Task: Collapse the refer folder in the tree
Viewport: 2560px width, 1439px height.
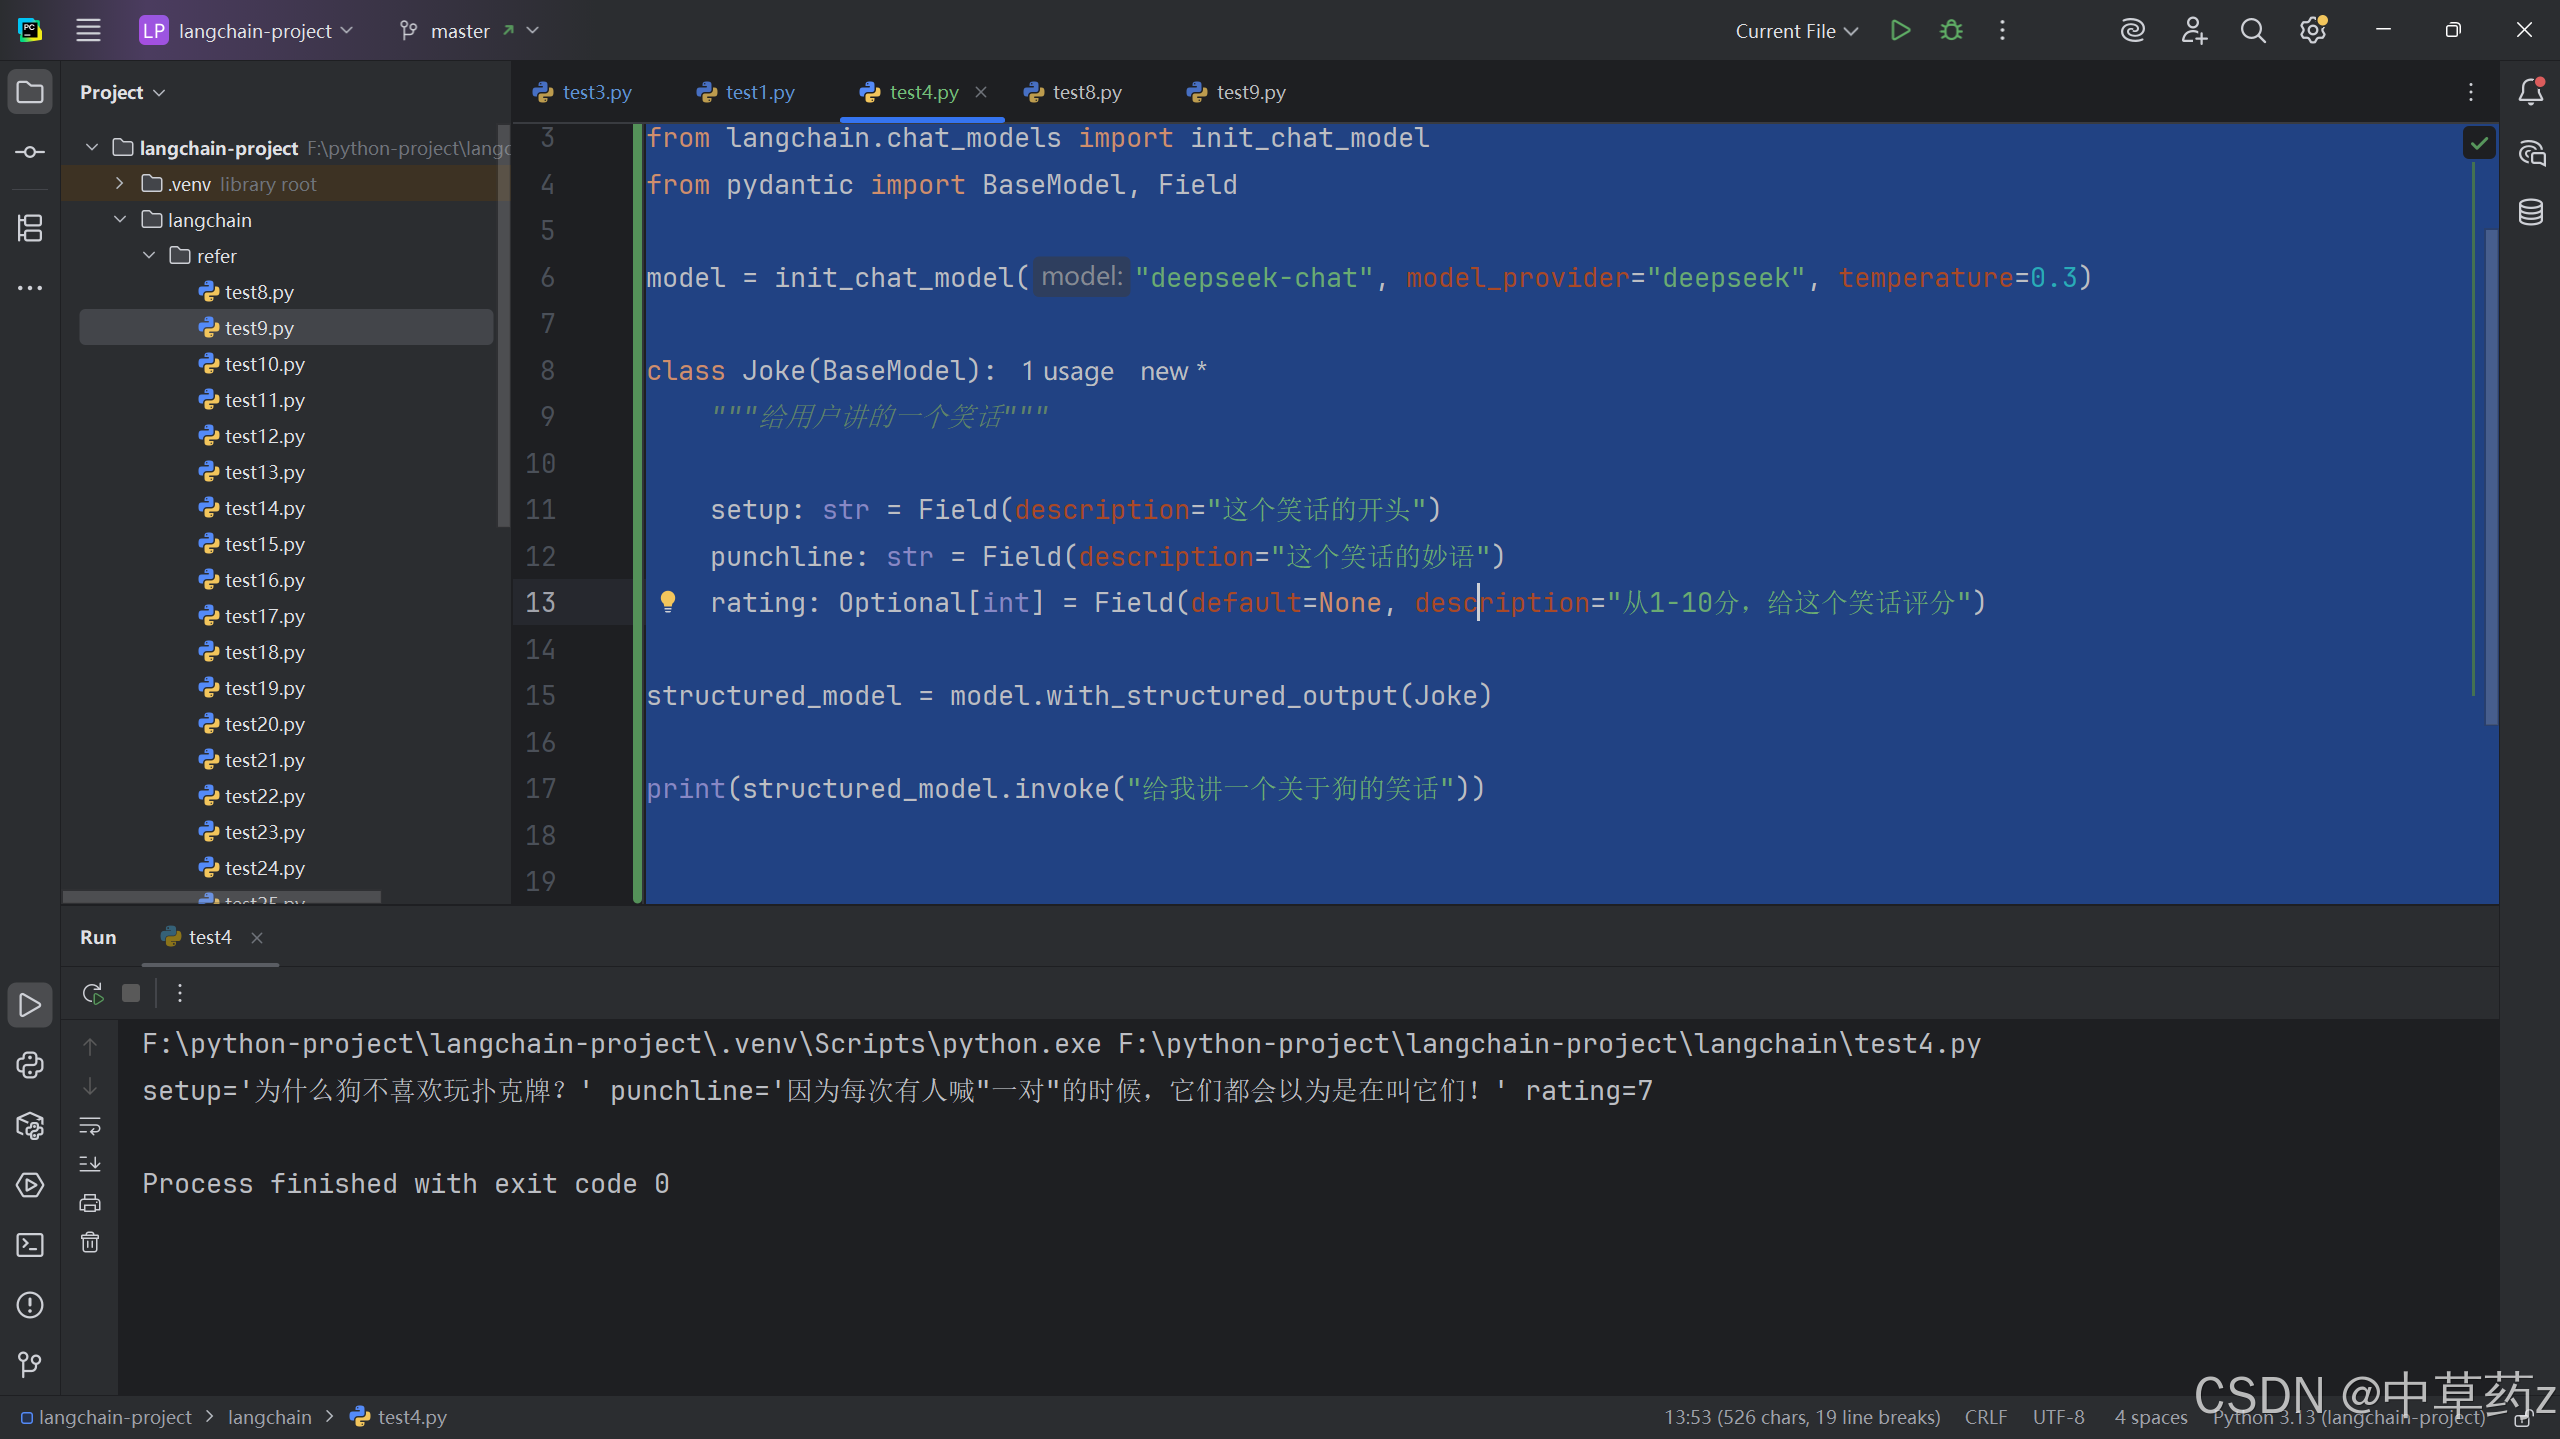Action: tap(149, 256)
